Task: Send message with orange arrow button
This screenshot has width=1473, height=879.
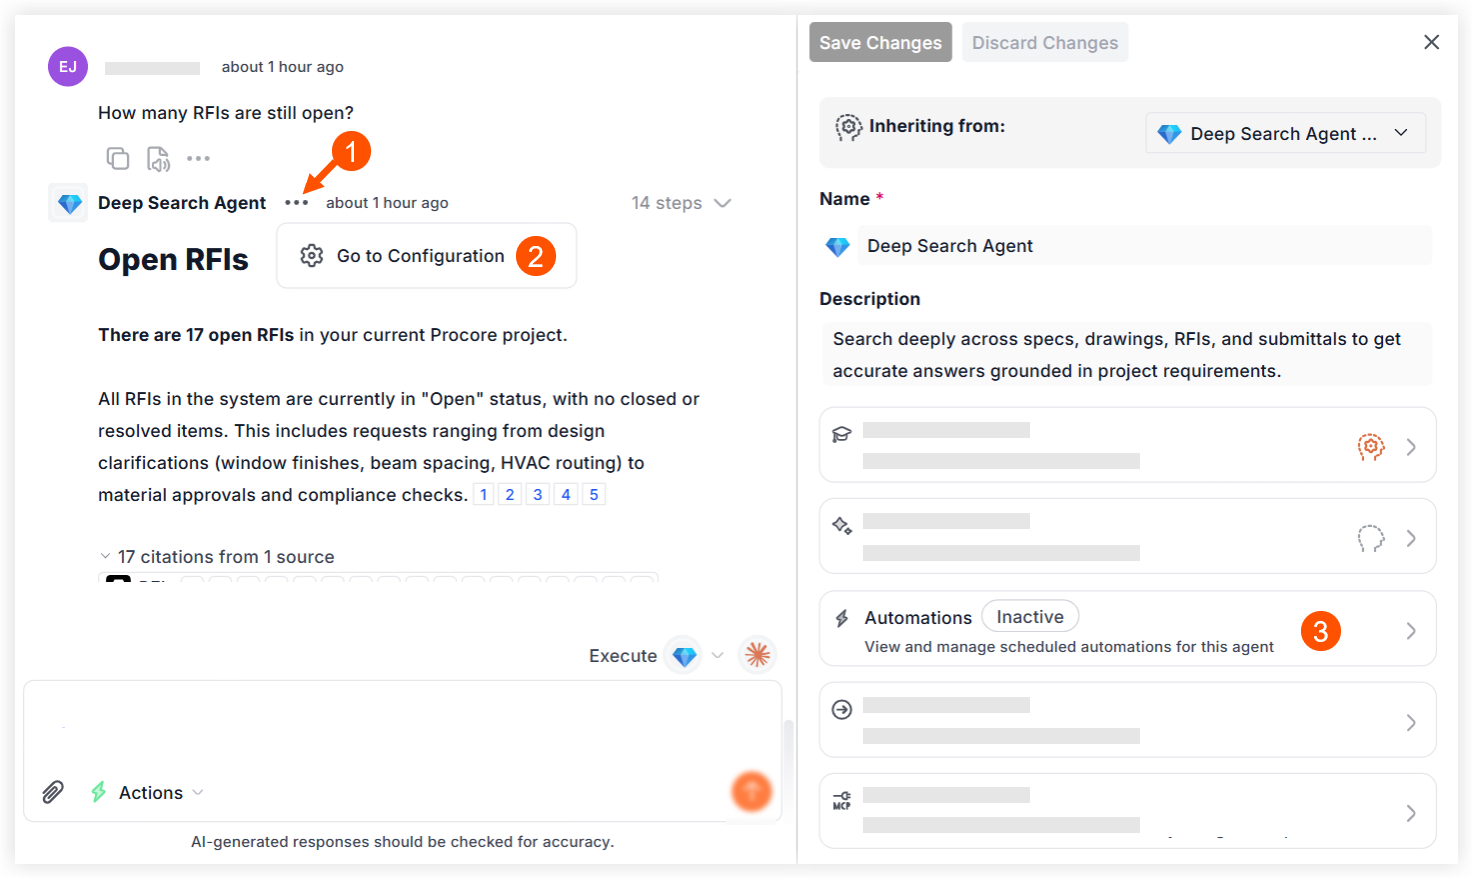Action: 751,791
